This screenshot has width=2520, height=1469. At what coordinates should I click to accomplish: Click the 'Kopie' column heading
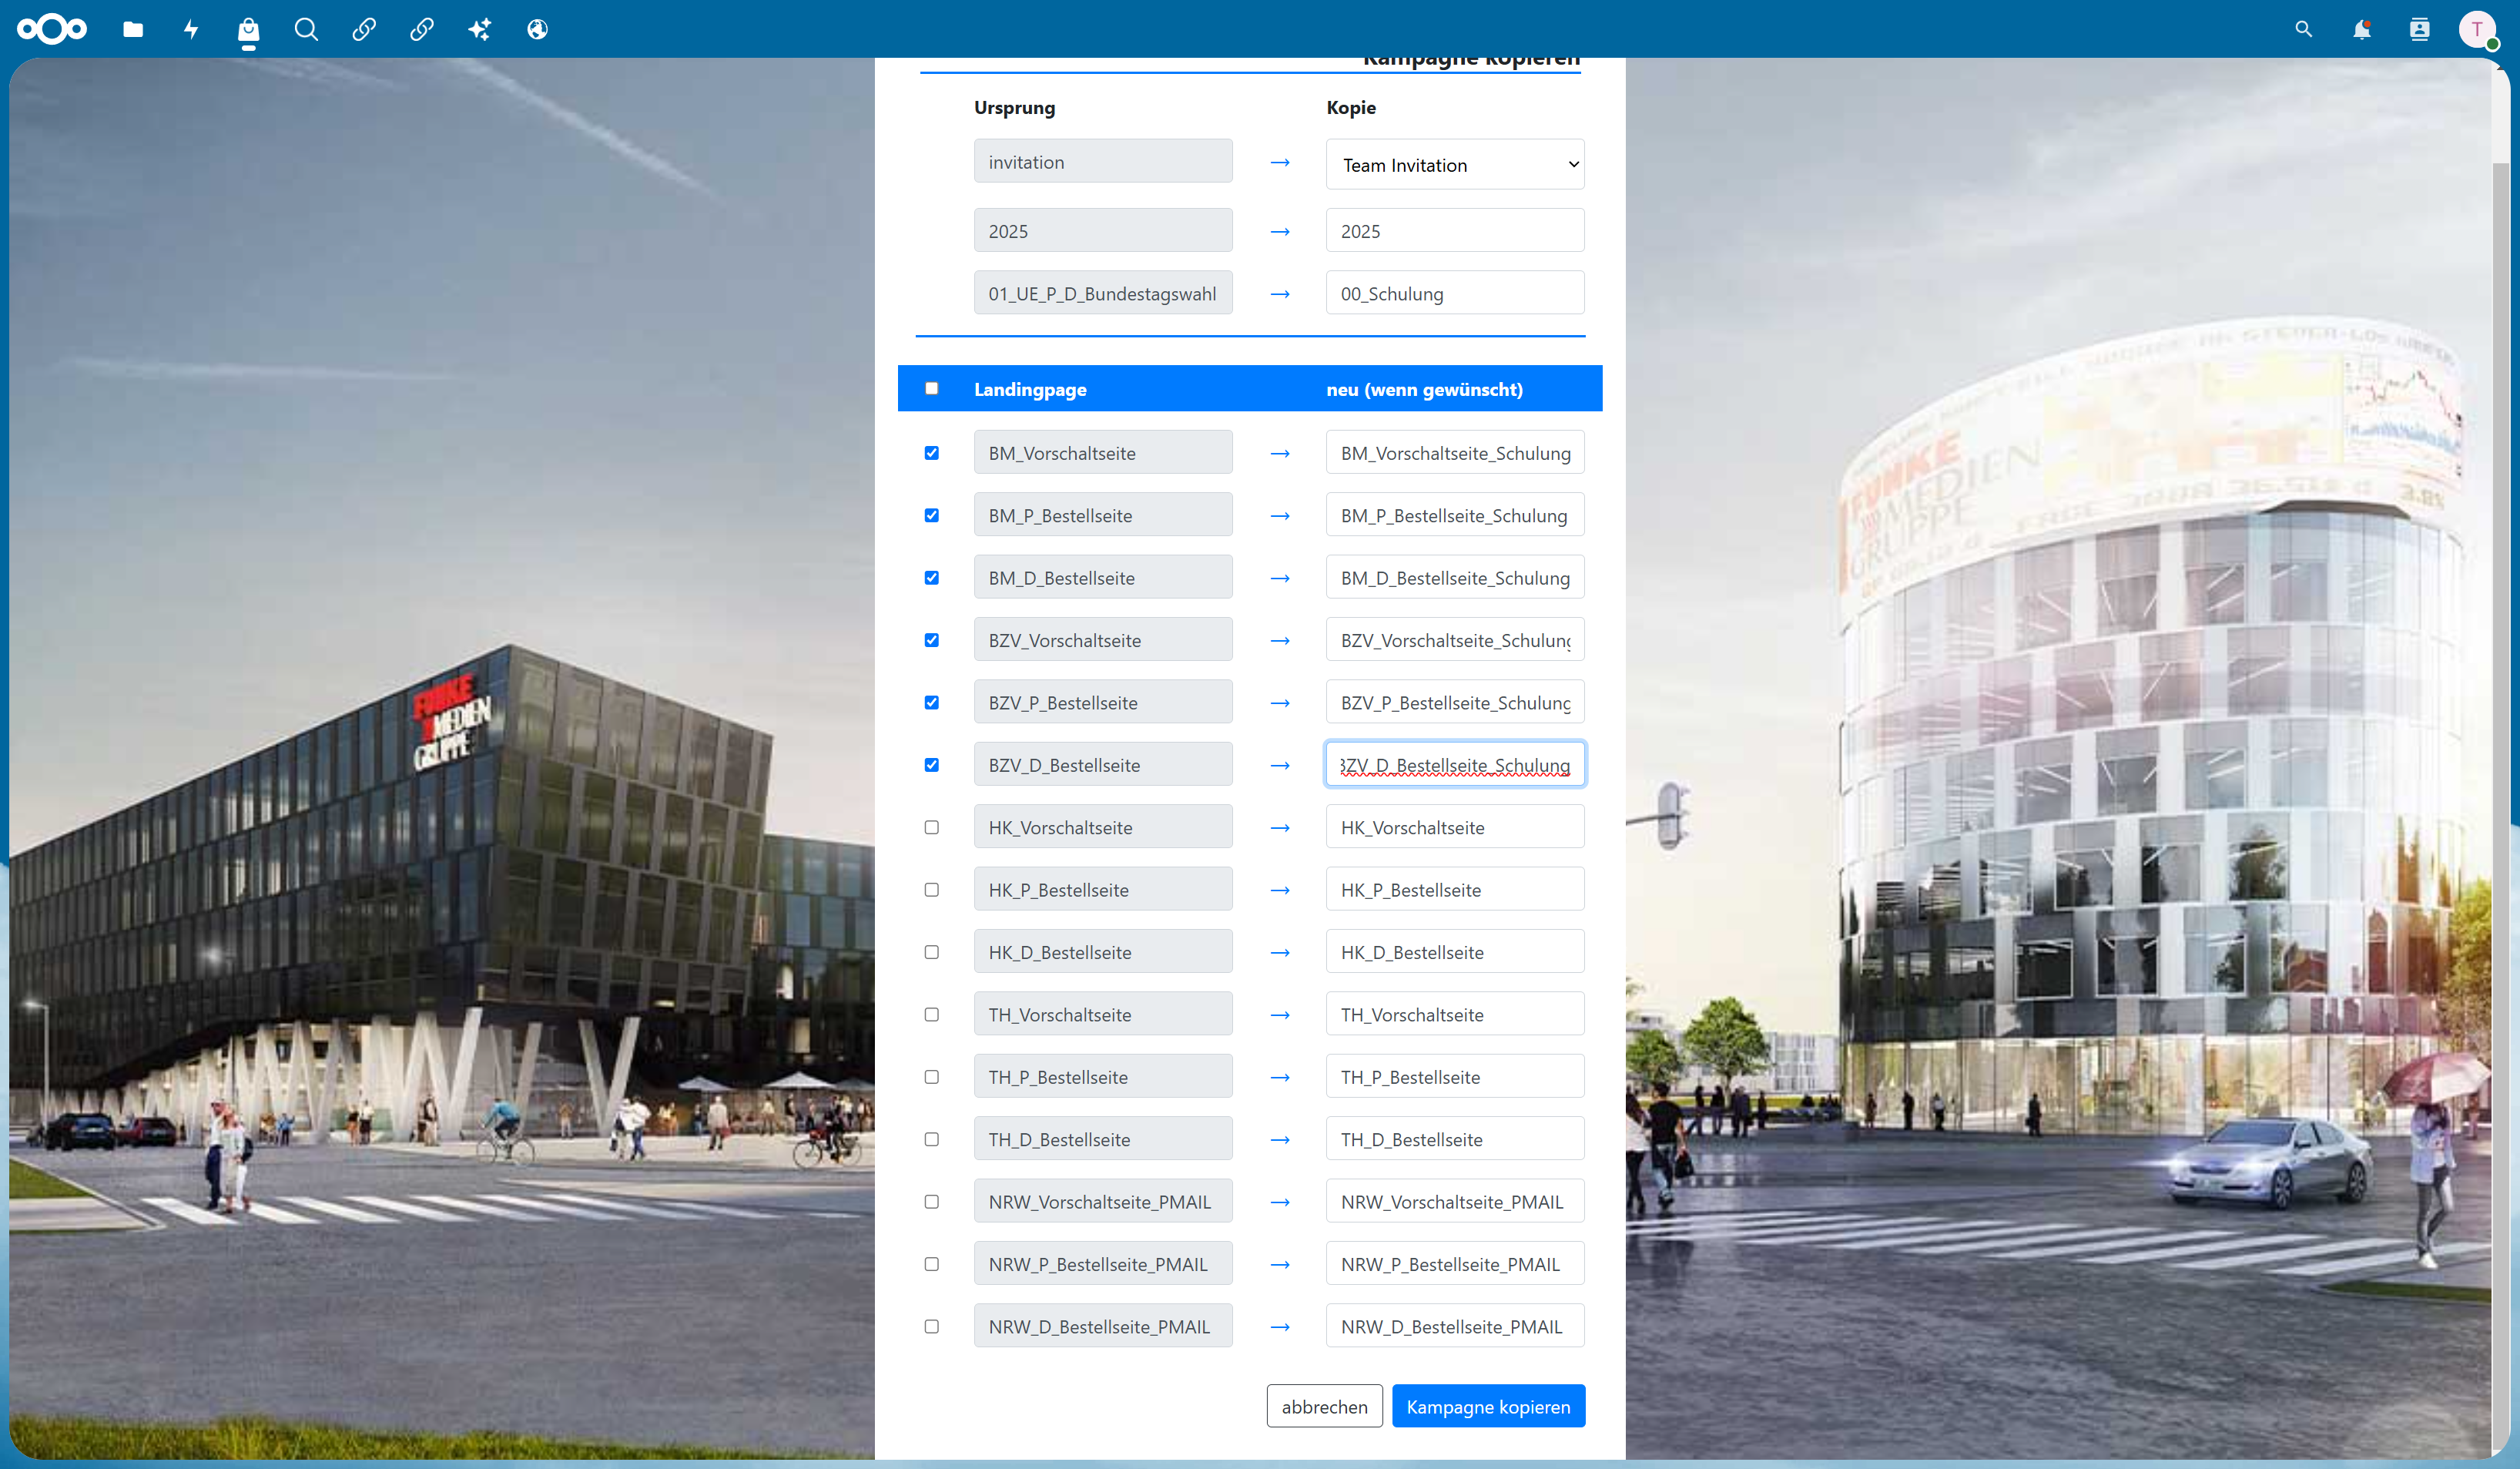pos(1351,107)
